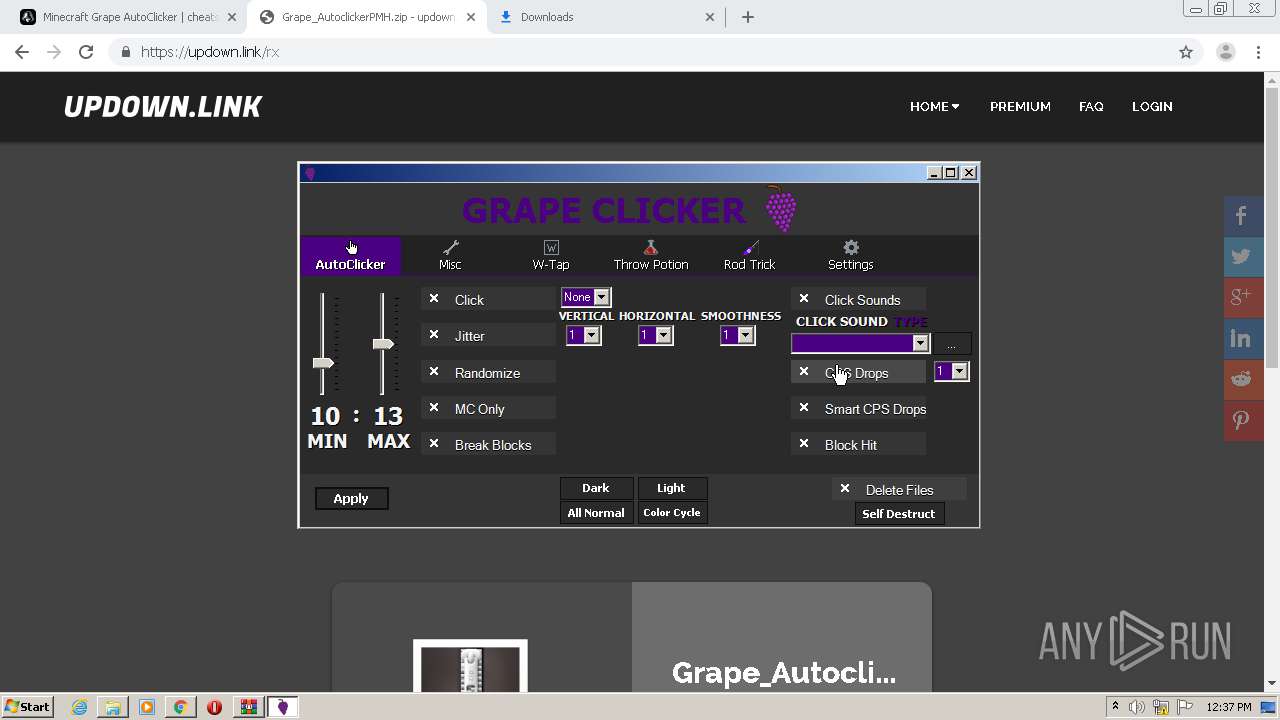
Task: Click the MIN CPS slider handle
Action: pyautogui.click(x=323, y=363)
